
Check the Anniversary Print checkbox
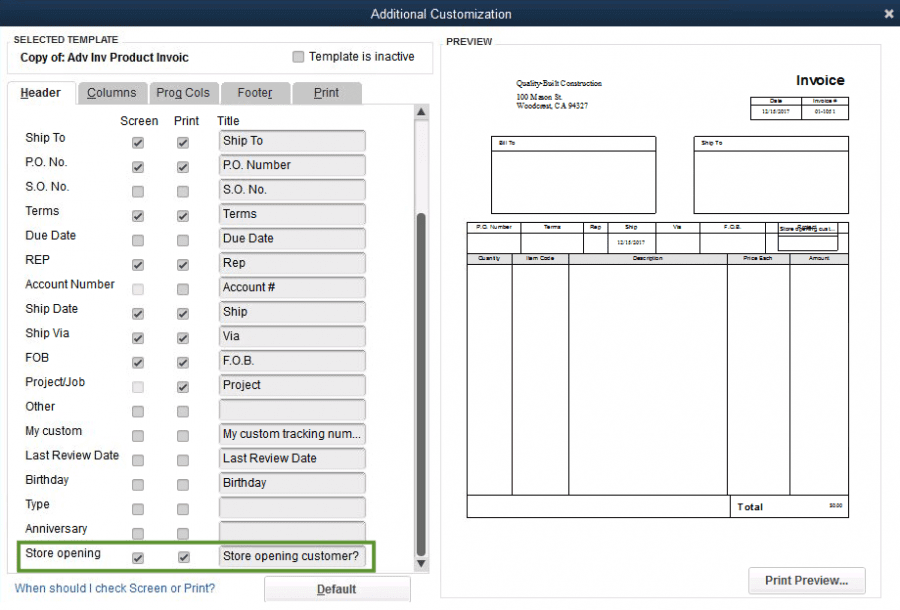click(183, 531)
